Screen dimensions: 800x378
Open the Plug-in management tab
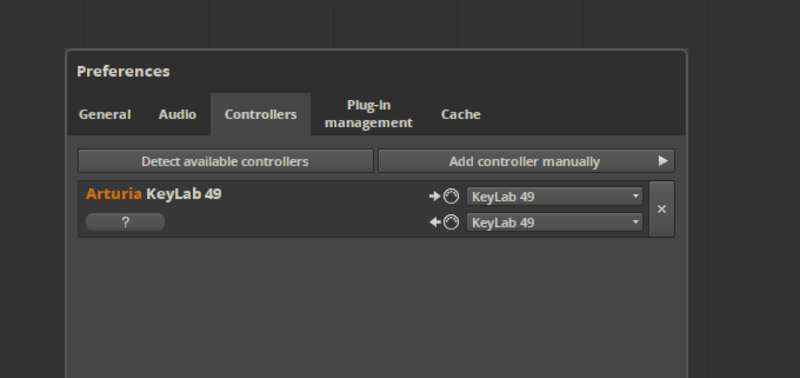pos(368,114)
